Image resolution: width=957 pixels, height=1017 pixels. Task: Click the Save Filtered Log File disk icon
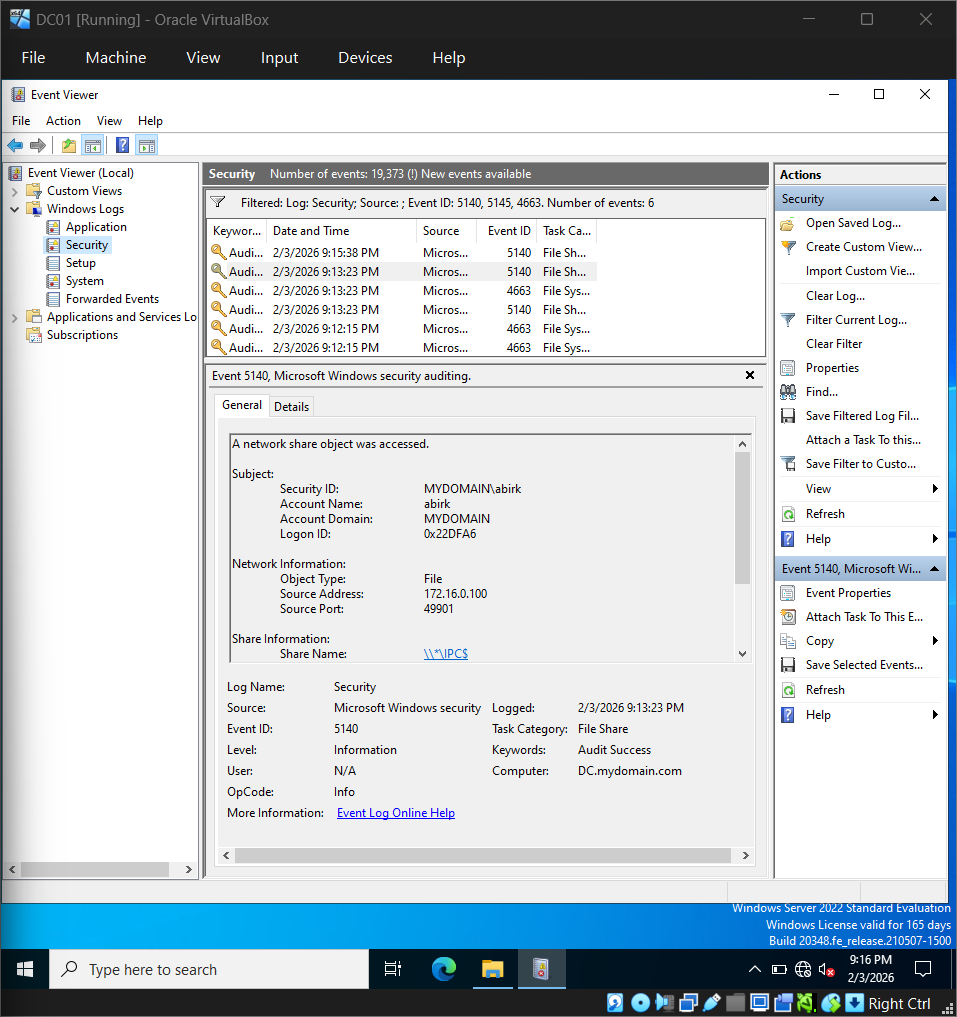point(788,416)
